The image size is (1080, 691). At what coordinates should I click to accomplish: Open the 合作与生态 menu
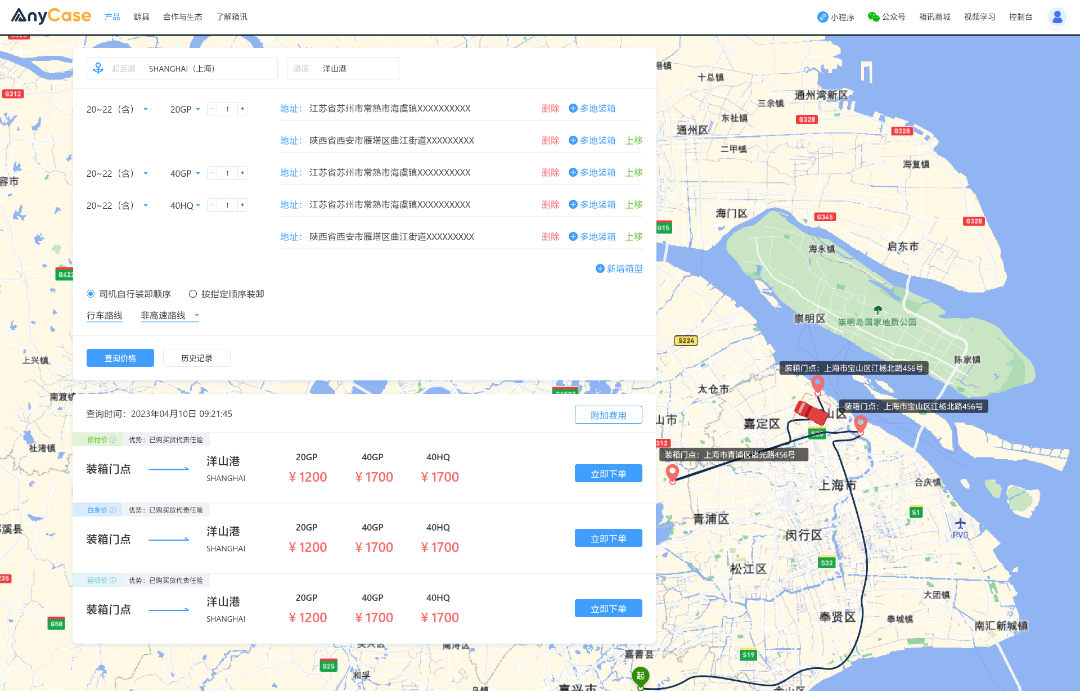pyautogui.click(x=183, y=17)
